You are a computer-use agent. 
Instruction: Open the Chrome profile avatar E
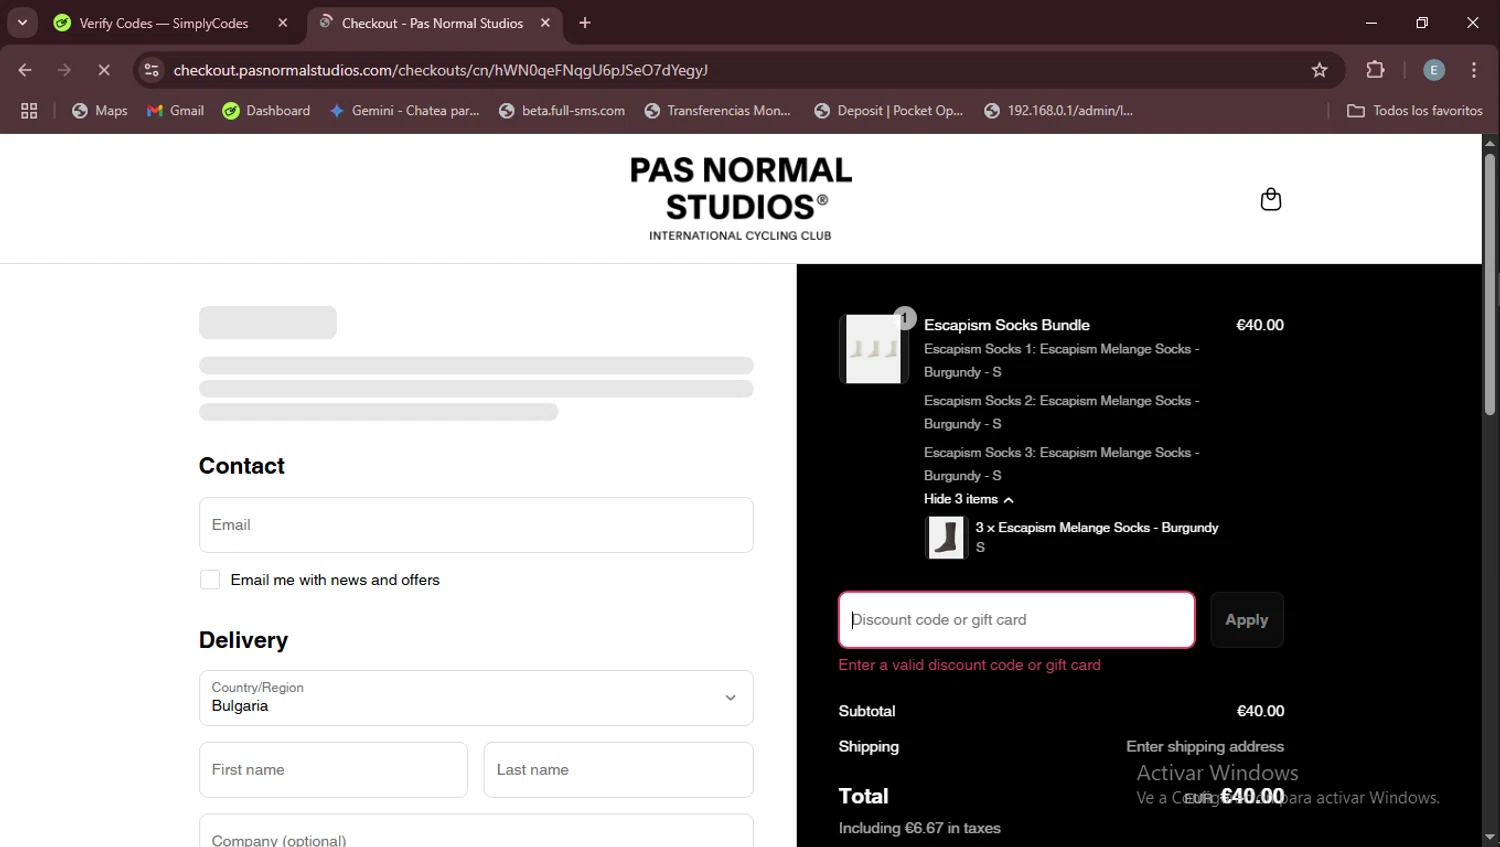click(x=1434, y=70)
